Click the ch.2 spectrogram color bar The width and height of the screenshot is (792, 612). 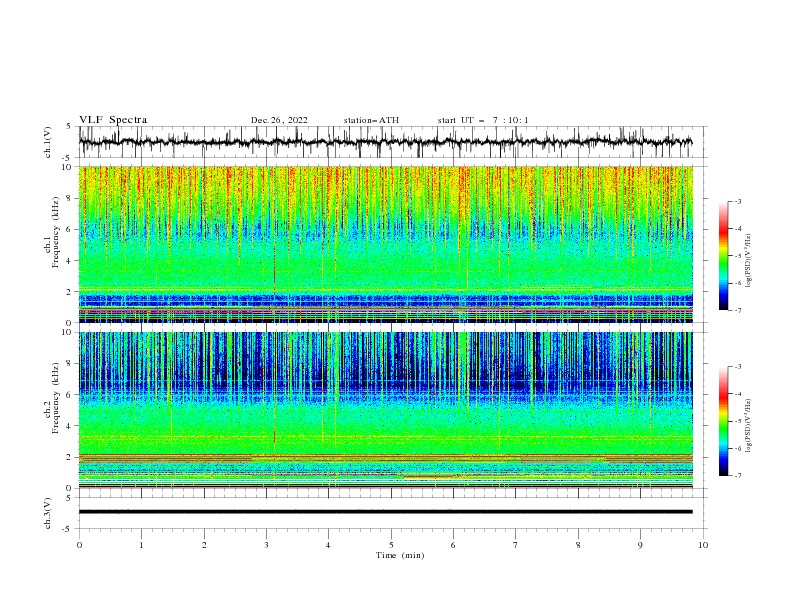pos(723,421)
